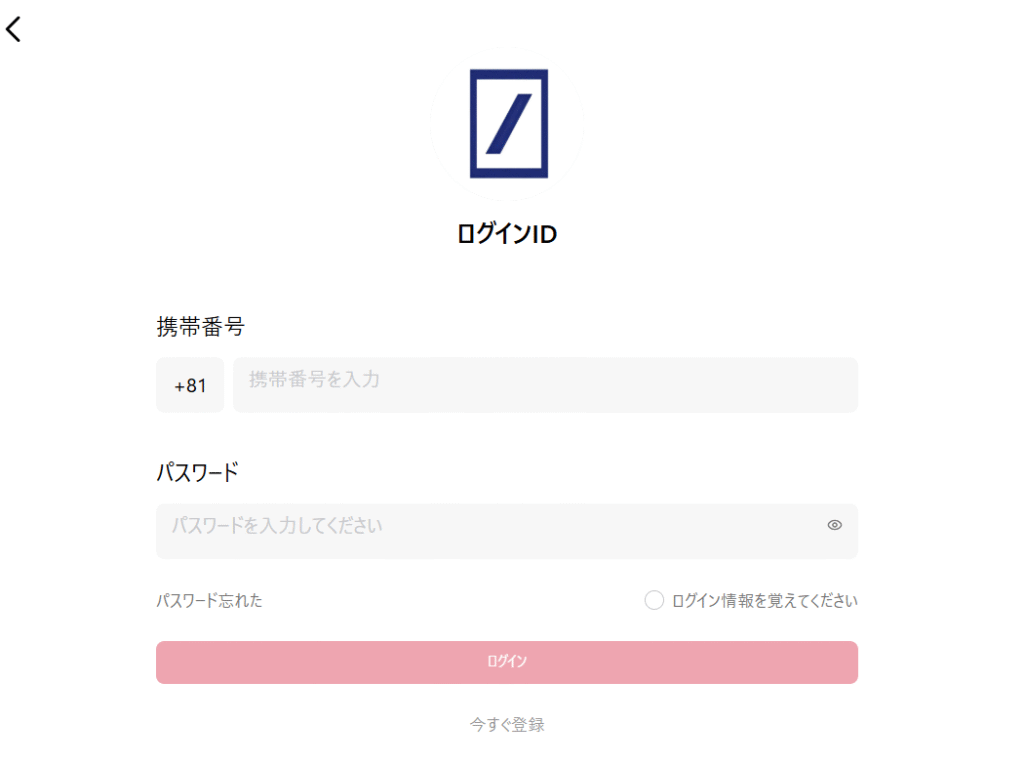The height and width of the screenshot is (763, 1024).
Task: Start new account signup via 今すぐ登録
Action: pyautogui.click(x=506, y=724)
